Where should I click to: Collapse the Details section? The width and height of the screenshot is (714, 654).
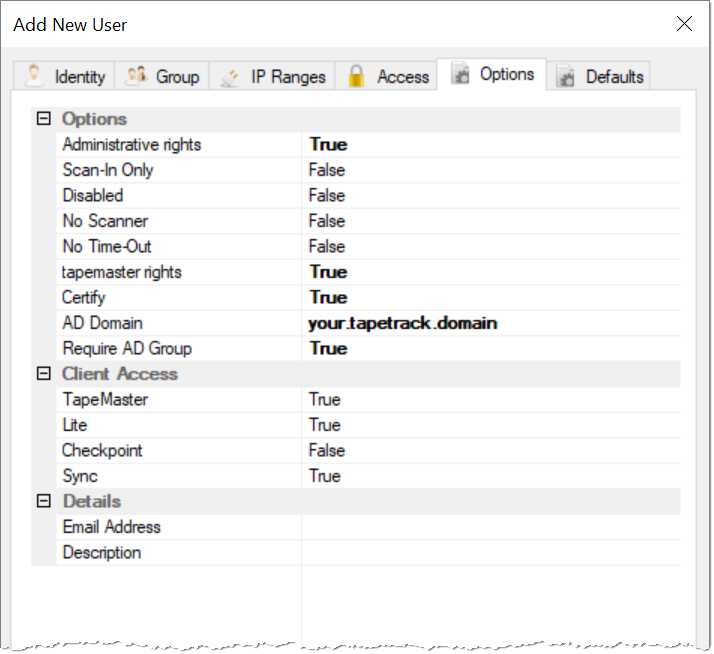coord(43,501)
